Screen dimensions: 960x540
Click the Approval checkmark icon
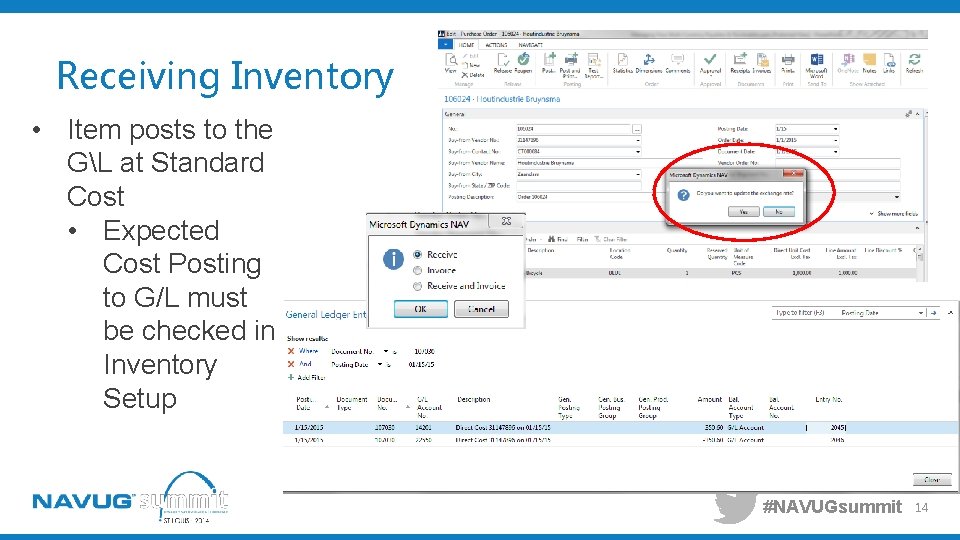pos(710,63)
